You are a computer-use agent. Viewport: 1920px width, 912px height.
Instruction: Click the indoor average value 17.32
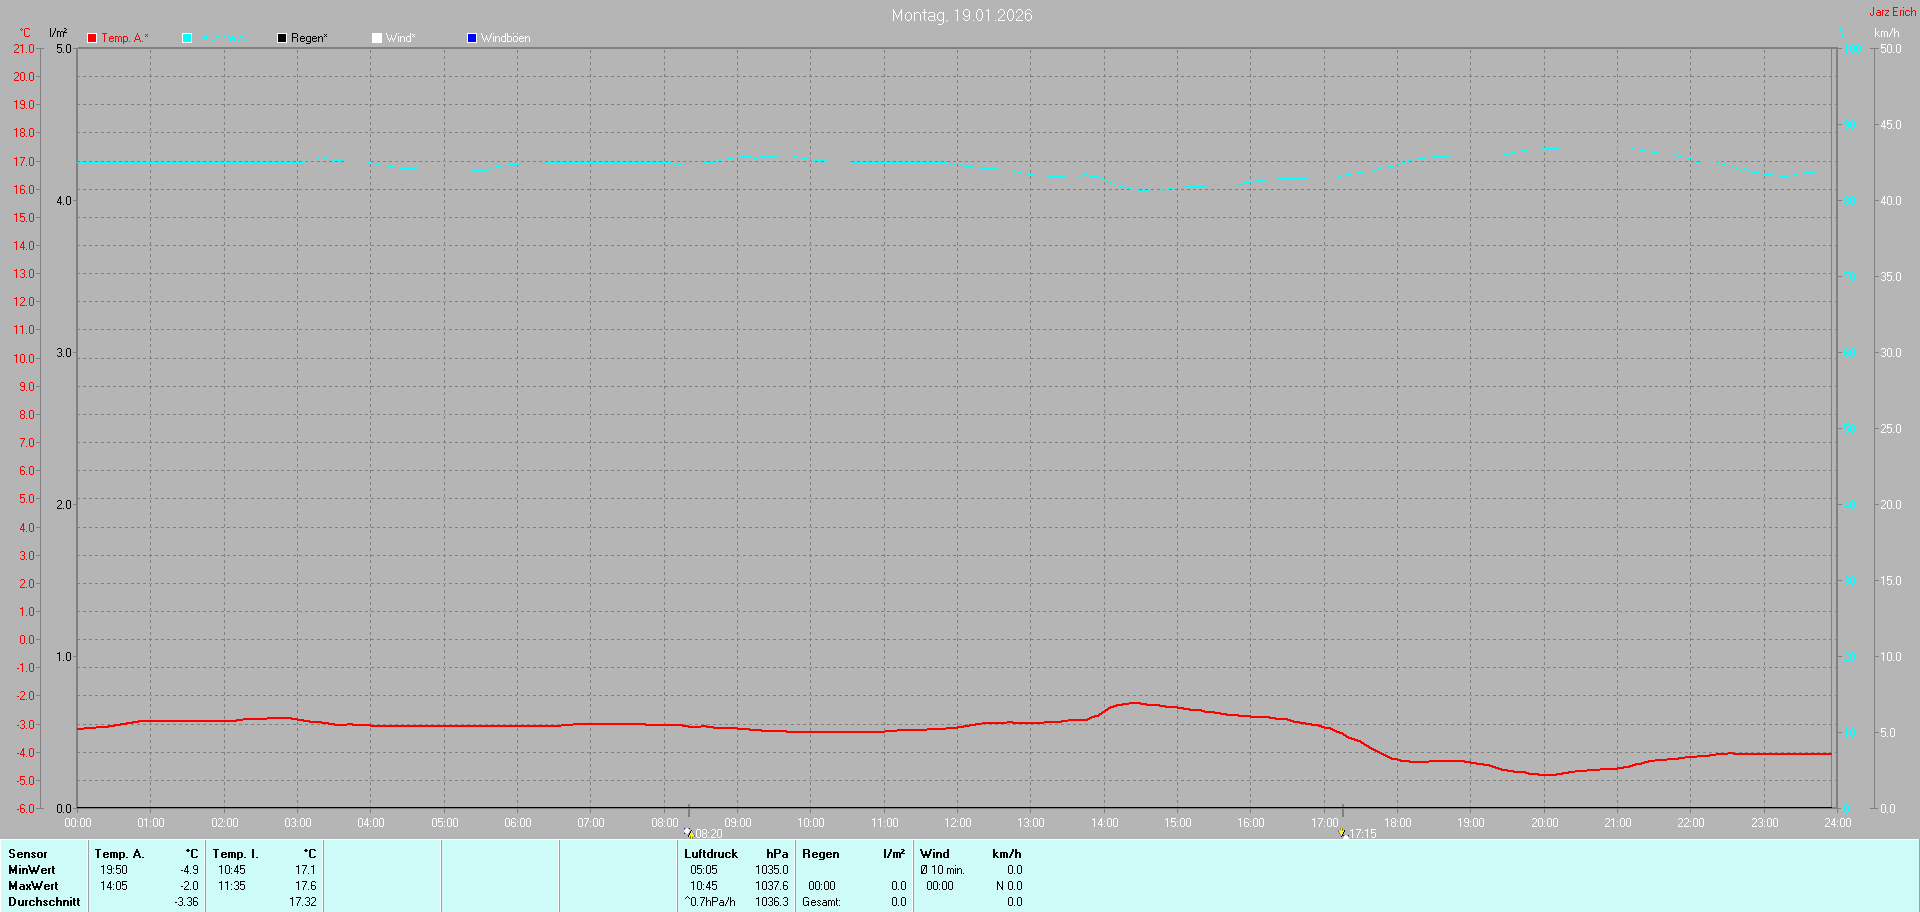[x=303, y=902]
